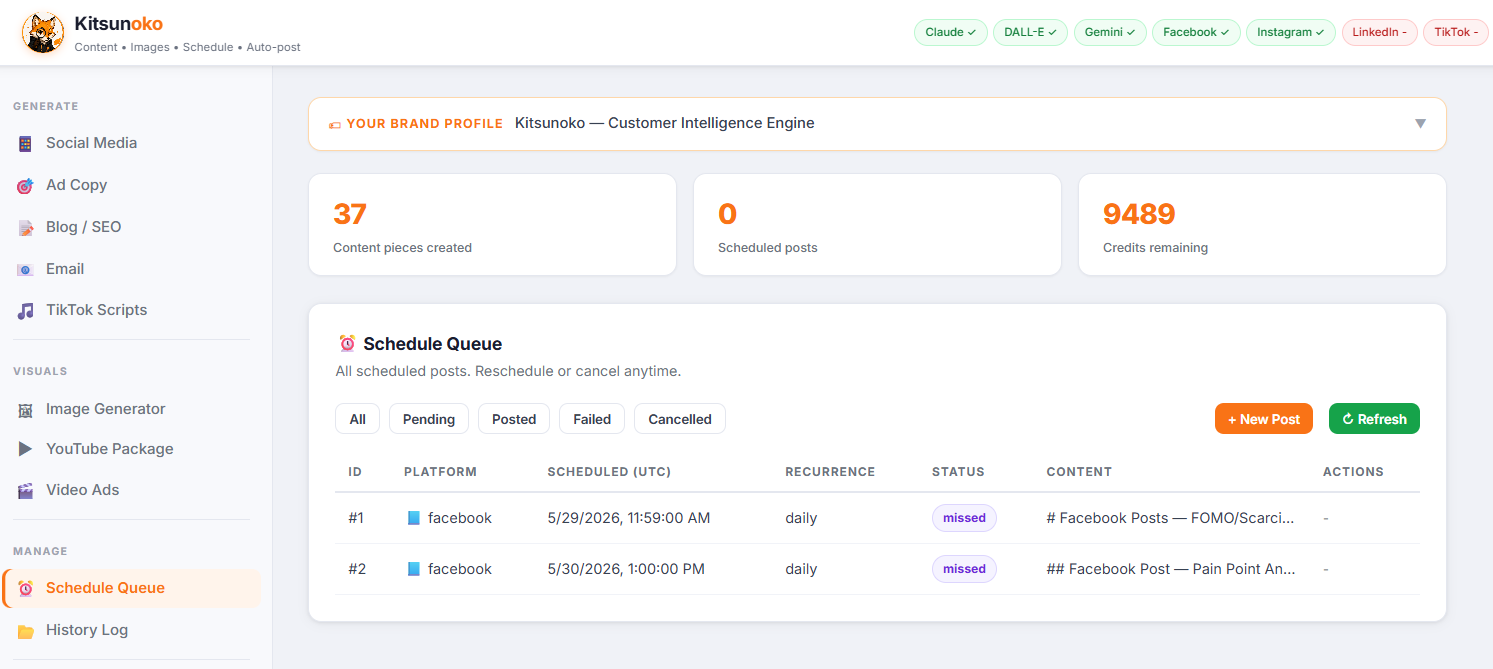The image size is (1493, 669).
Task: Click the Schedule Queue alarm clock sidebar icon
Action: (x=26, y=589)
